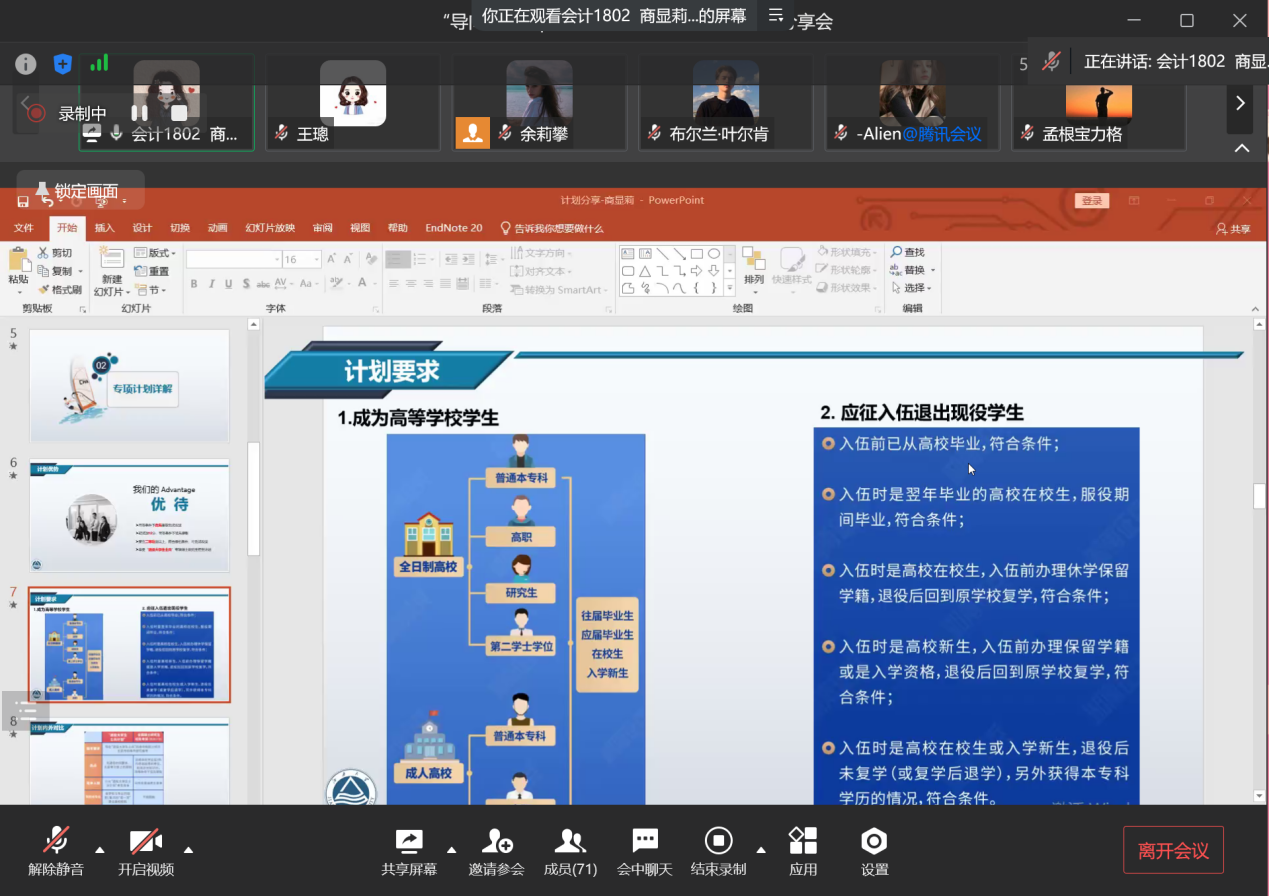Click the network signal strength icon
Screen dimensions: 1269x896
(x=99, y=64)
